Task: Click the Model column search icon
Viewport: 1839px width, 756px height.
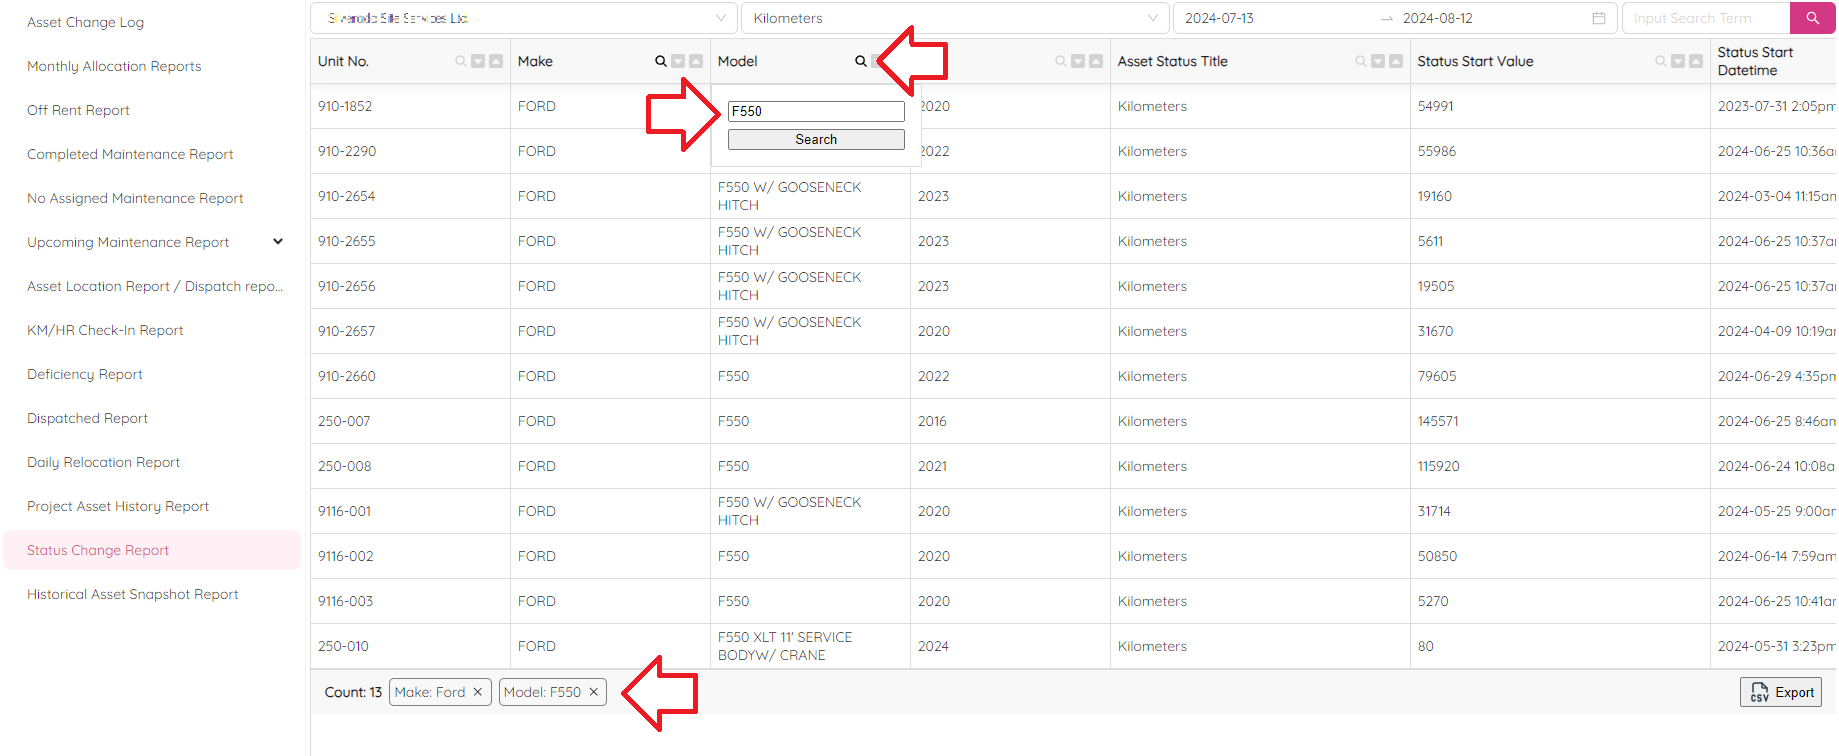Action: tap(860, 61)
